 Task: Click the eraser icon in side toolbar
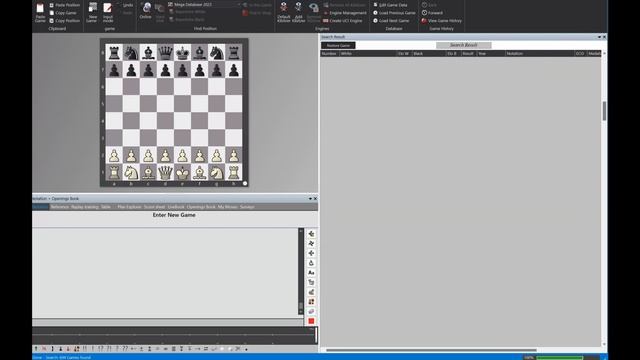311,311
